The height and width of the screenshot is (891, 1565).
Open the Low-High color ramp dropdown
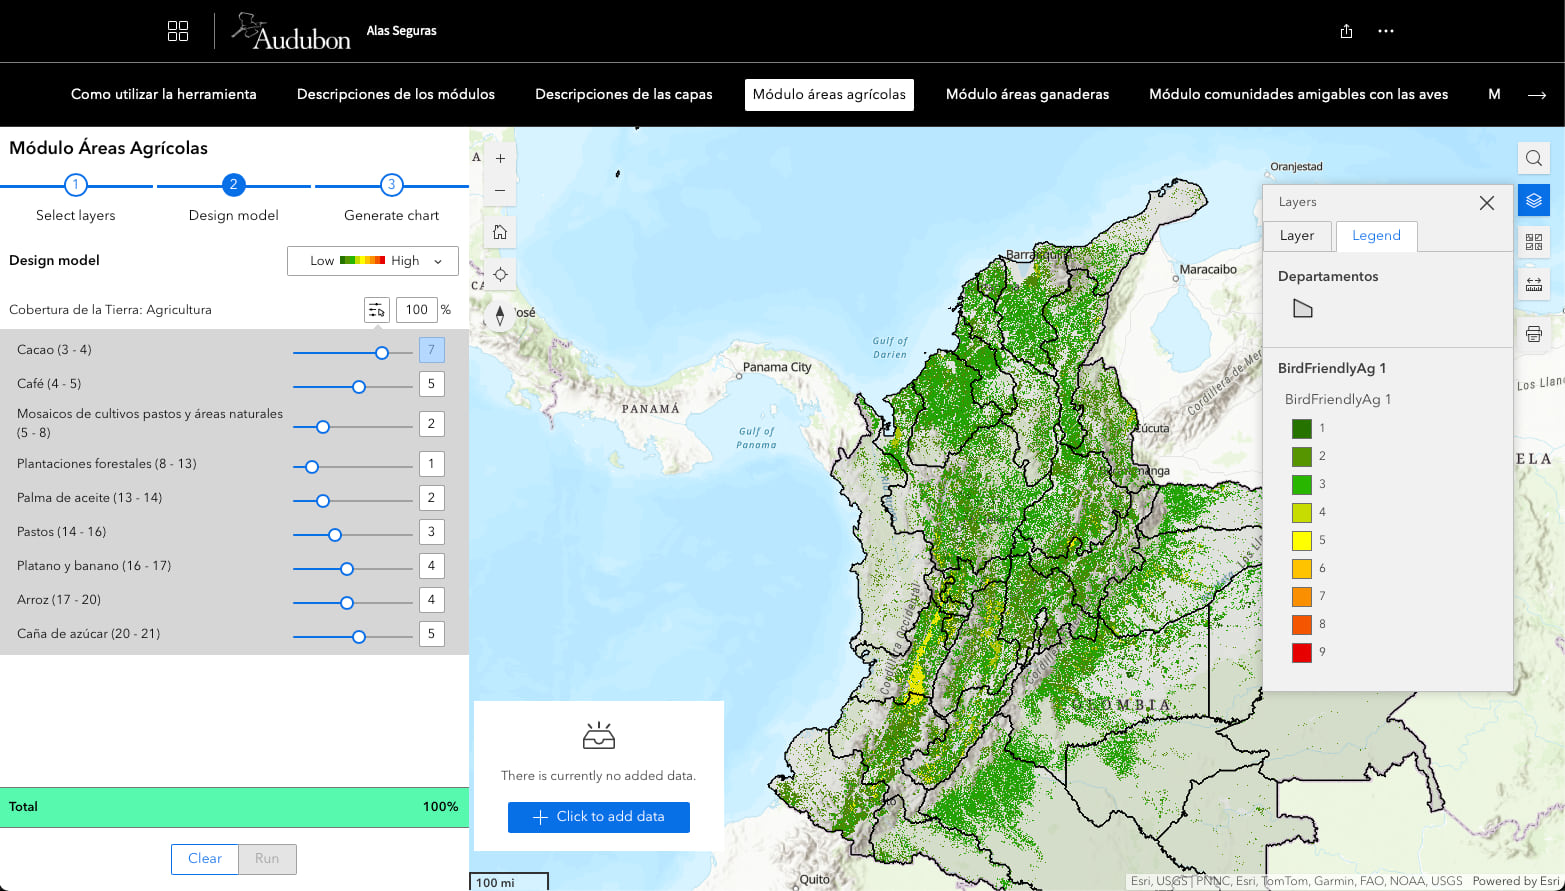[x=372, y=260]
